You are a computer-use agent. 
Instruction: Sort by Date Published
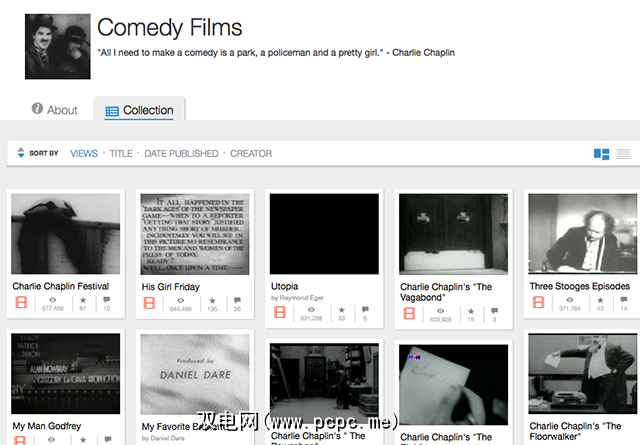(181, 154)
